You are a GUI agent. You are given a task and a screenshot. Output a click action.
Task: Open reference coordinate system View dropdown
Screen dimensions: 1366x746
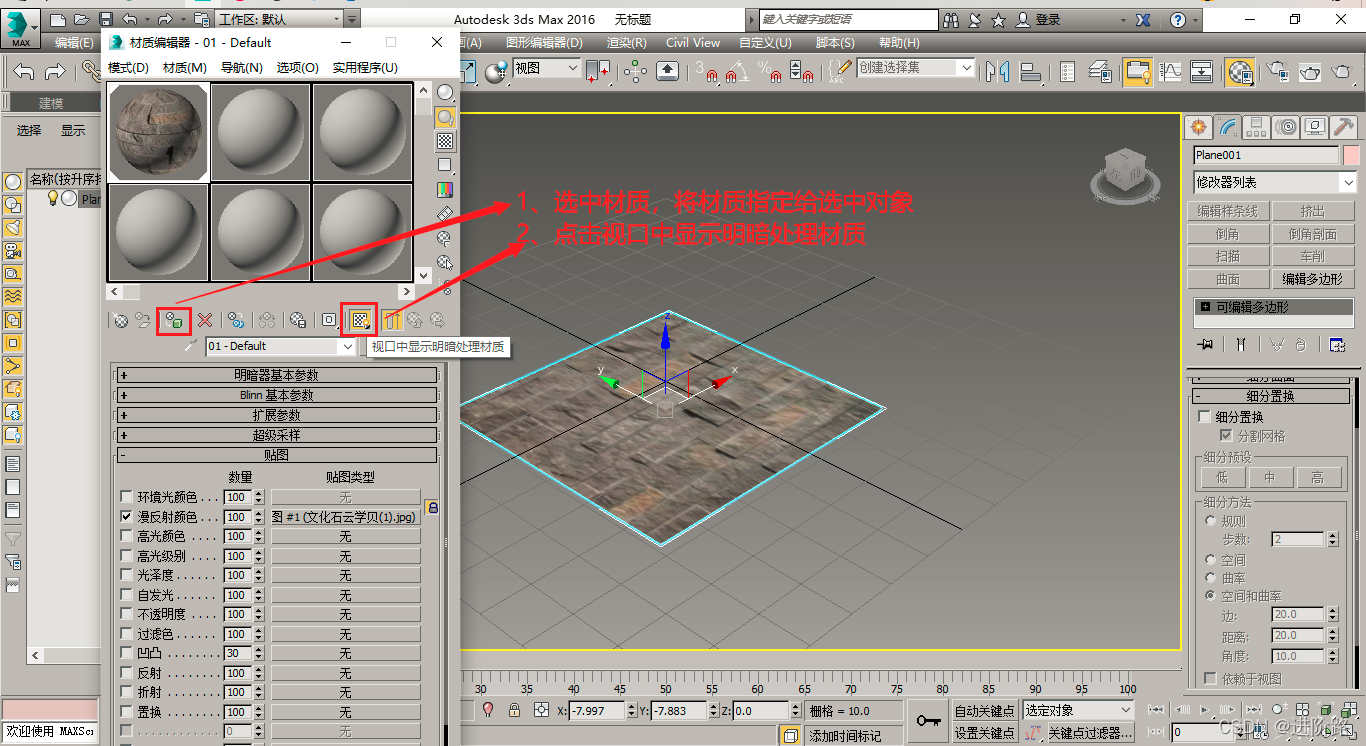(x=573, y=68)
